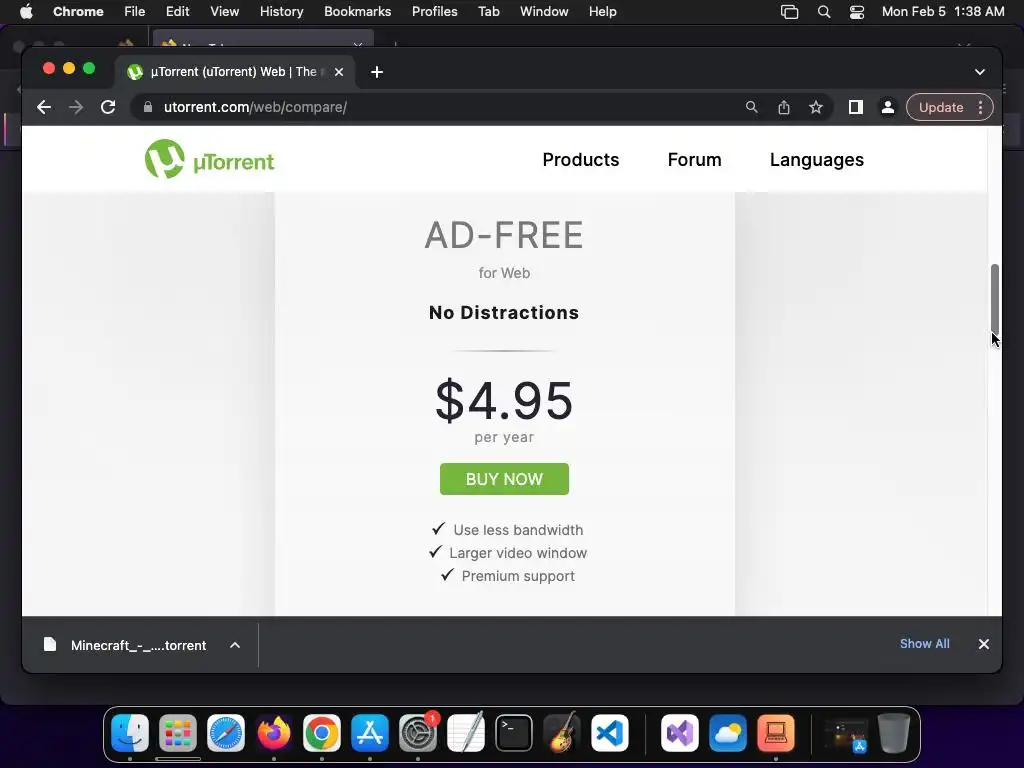Reload the current page
The height and width of the screenshot is (768, 1024).
[x=108, y=107]
